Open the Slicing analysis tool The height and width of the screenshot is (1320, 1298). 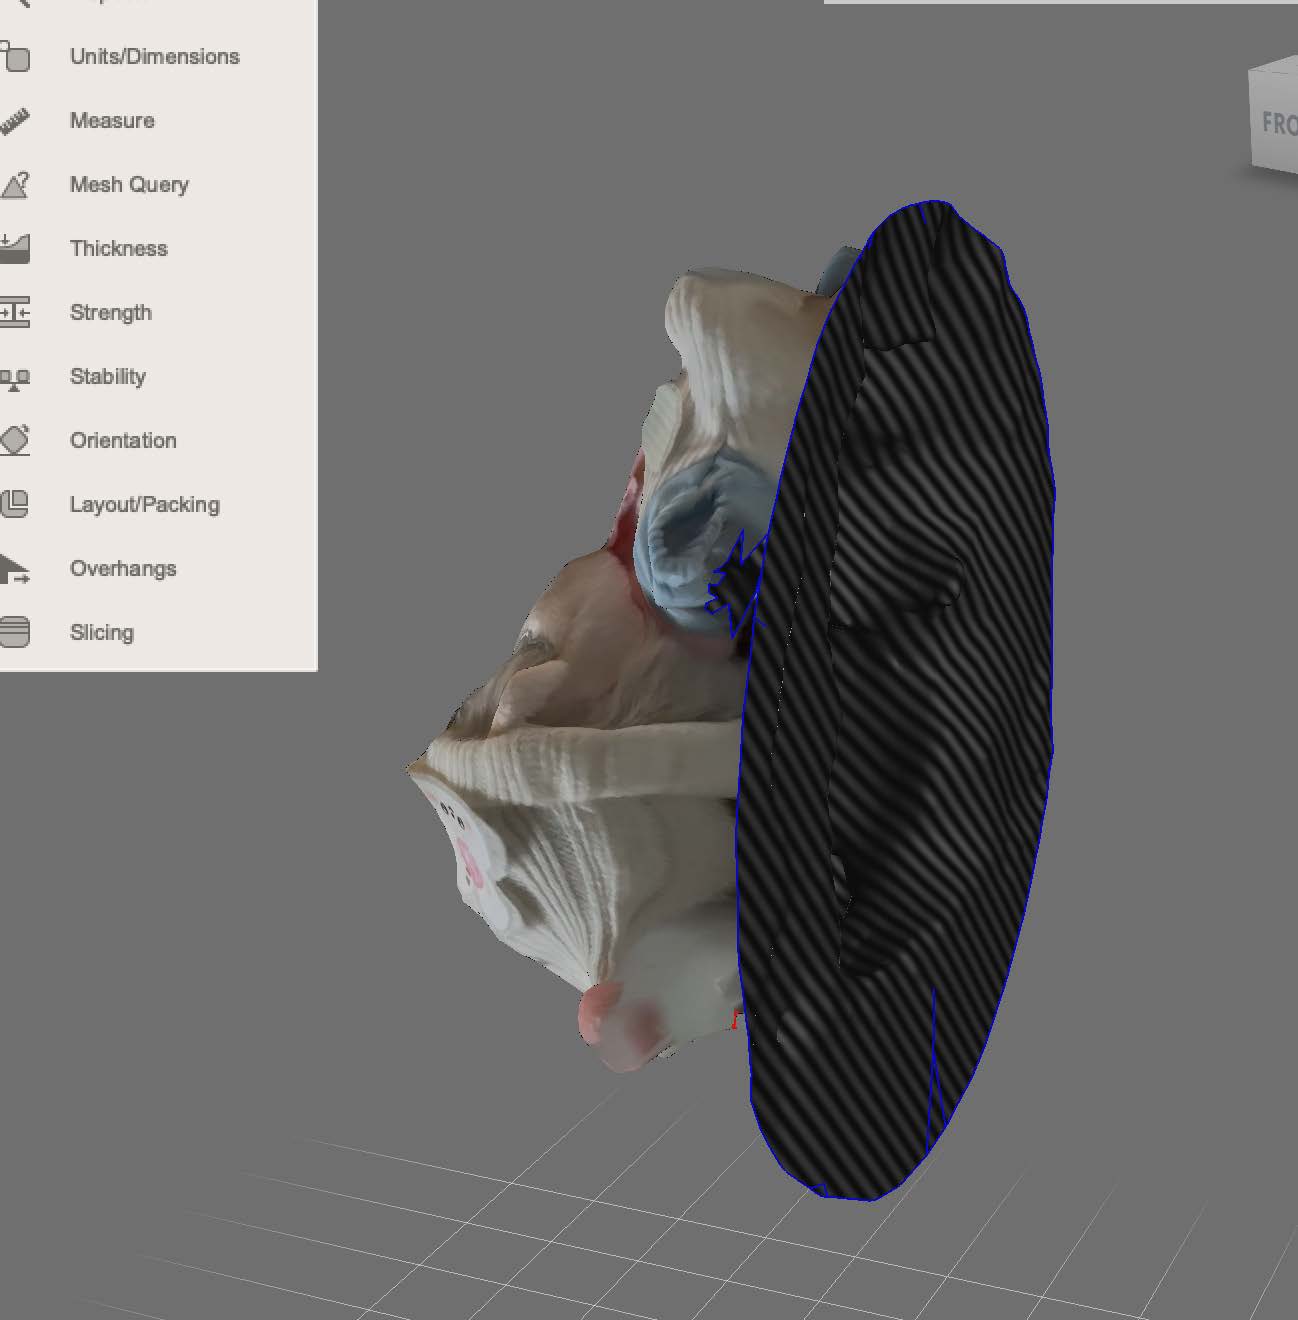pyautogui.click(x=102, y=632)
